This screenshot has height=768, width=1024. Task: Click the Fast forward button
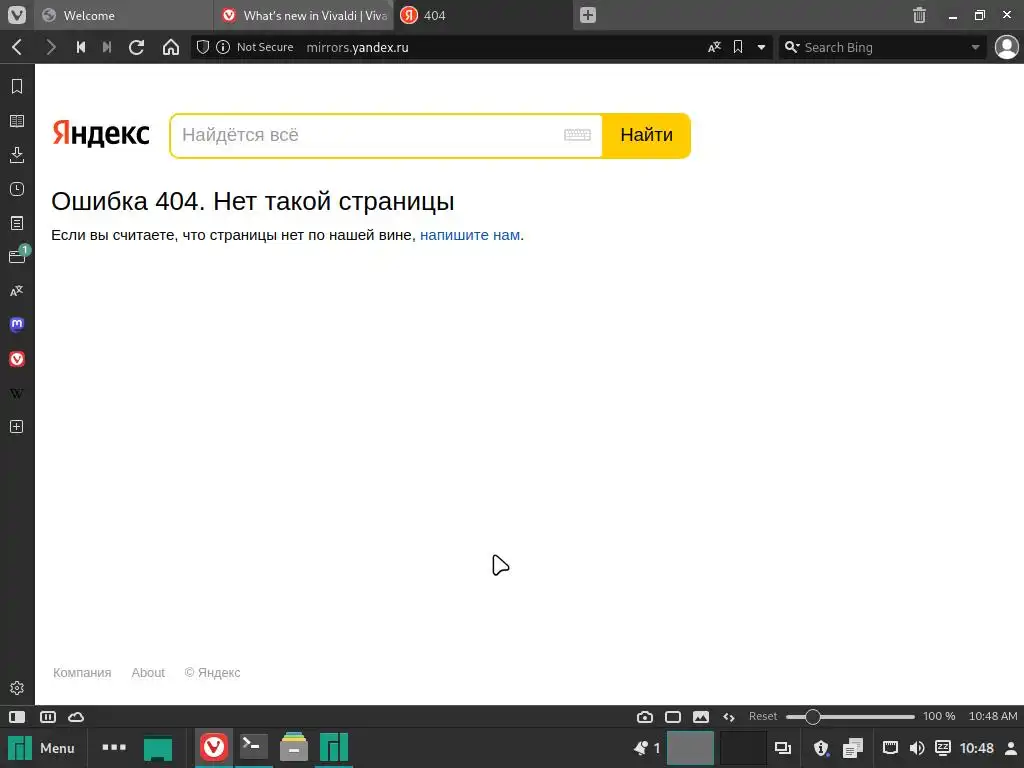pyautogui.click(x=107, y=47)
